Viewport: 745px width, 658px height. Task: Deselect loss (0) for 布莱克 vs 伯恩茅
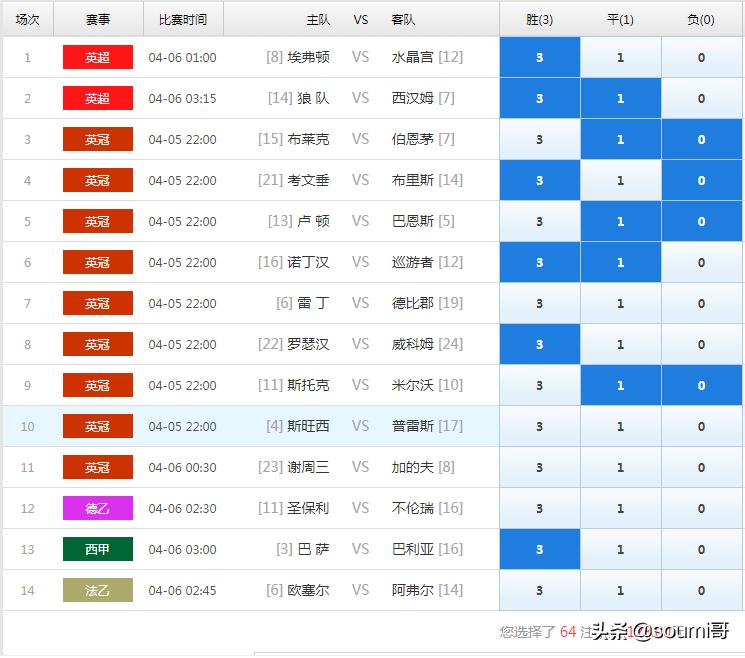tap(701, 139)
